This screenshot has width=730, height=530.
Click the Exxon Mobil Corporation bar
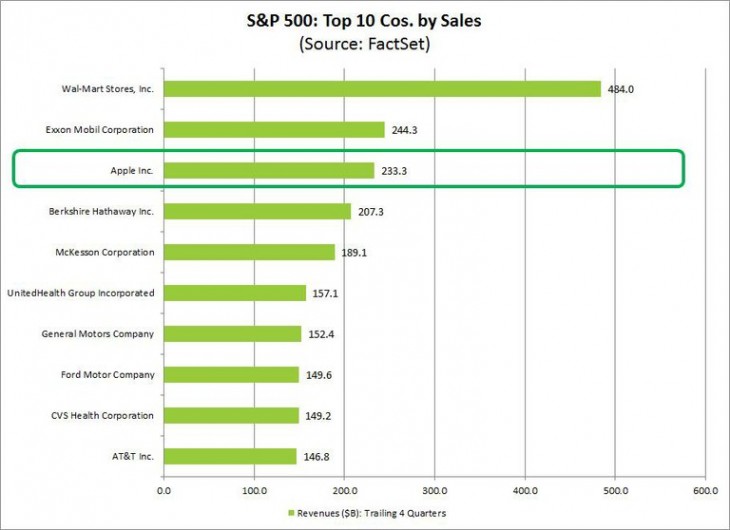click(274, 130)
